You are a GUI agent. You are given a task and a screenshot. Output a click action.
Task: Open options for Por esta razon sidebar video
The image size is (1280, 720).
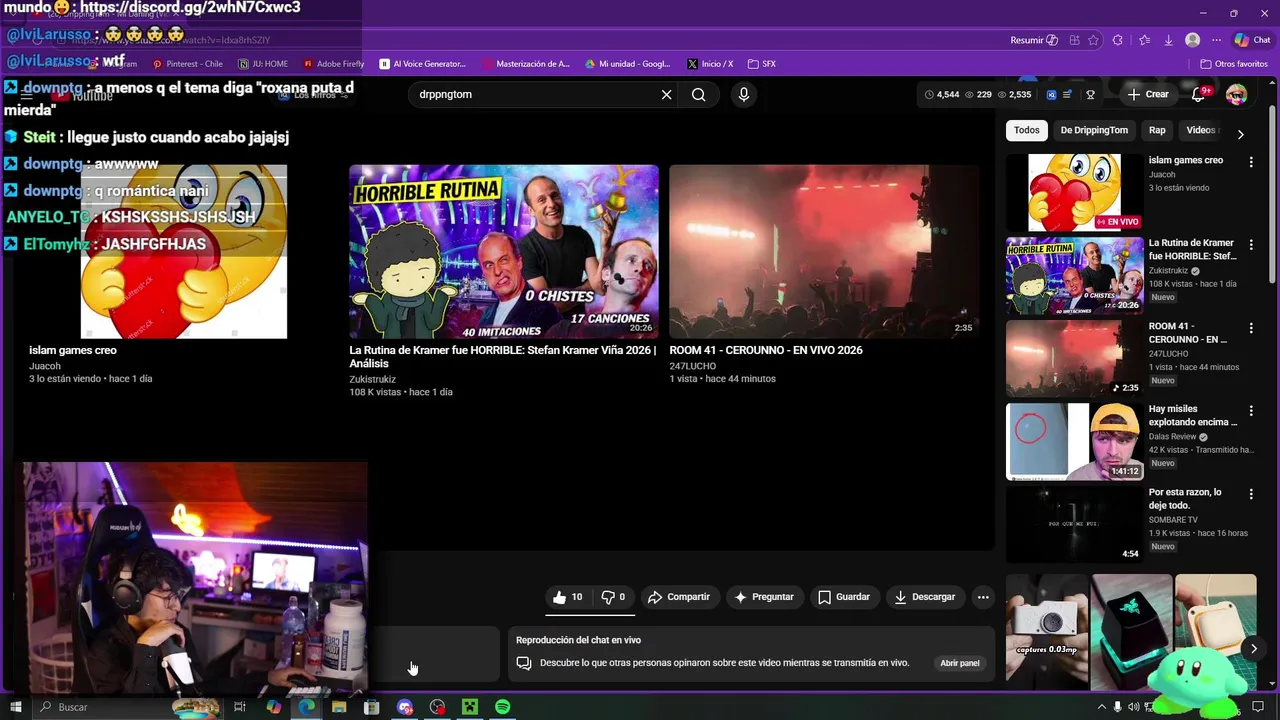click(x=1250, y=494)
